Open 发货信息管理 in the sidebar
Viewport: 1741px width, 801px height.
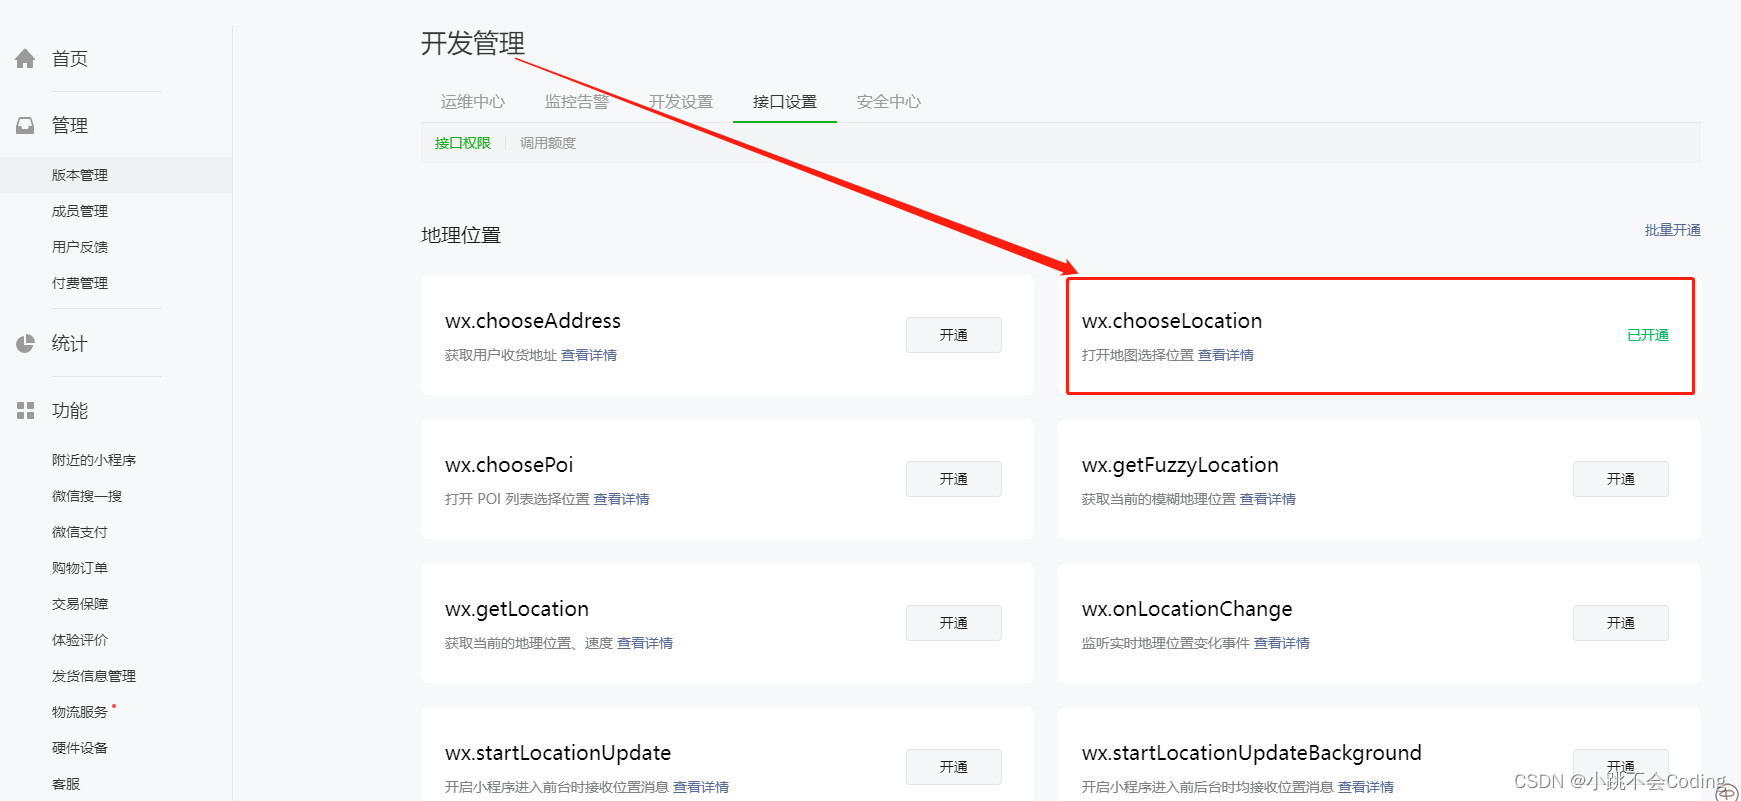94,676
